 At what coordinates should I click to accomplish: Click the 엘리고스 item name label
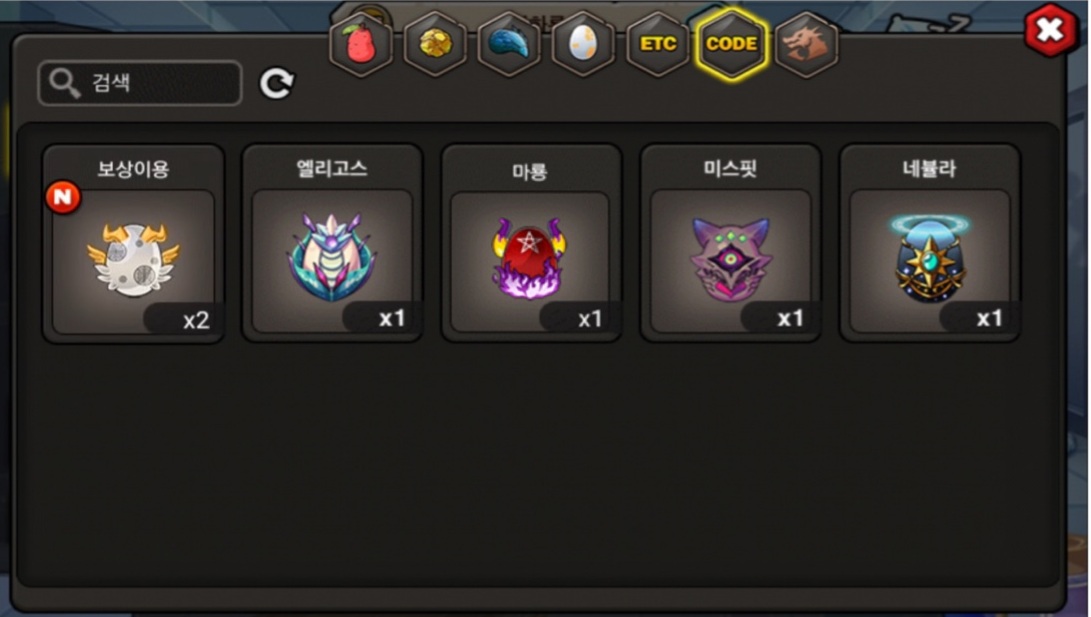(332, 168)
